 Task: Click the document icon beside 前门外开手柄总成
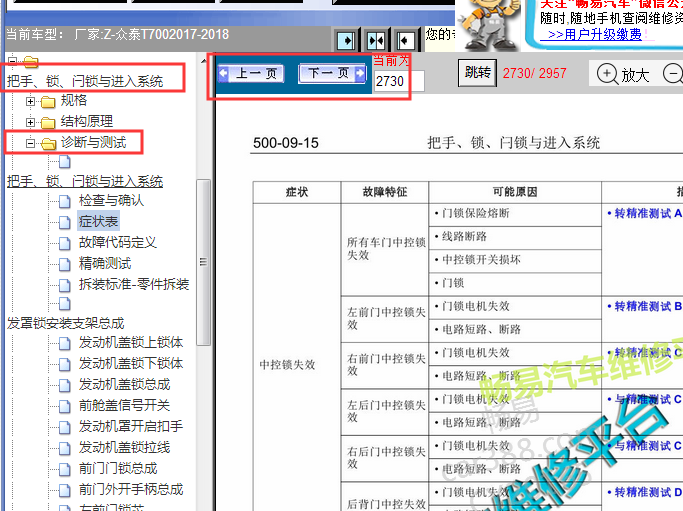pyautogui.click(x=64, y=490)
